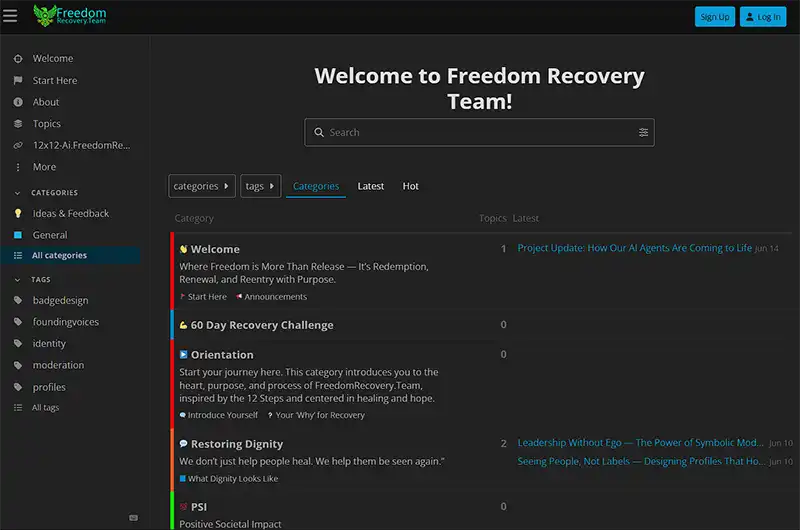800x530 pixels.
Task: Click the General category blue square
Action: [x=17, y=235]
